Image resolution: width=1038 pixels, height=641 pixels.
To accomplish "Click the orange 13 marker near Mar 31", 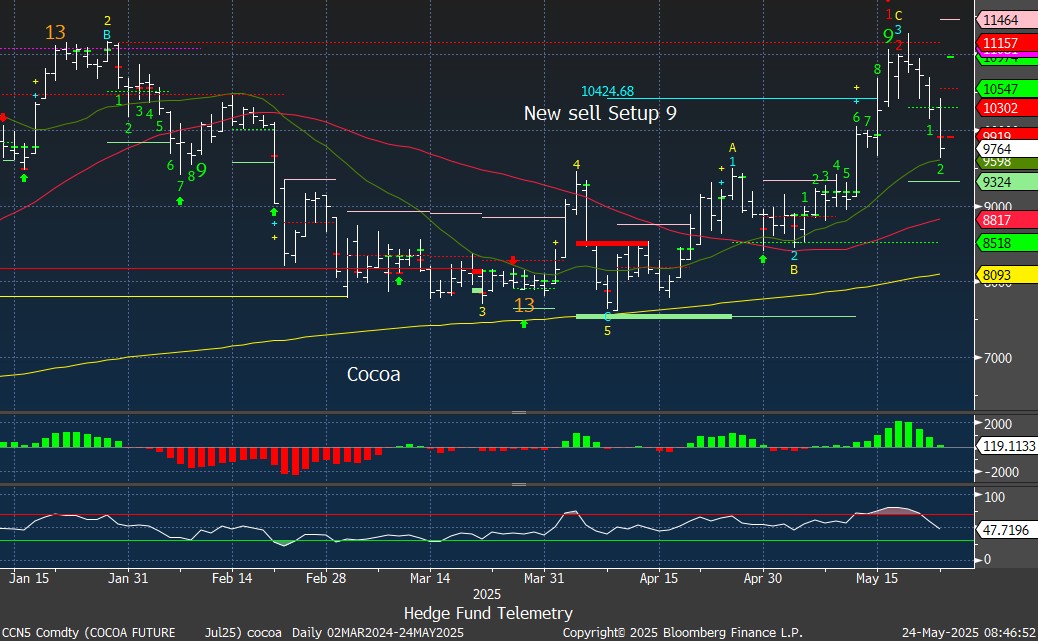I will pyautogui.click(x=524, y=305).
